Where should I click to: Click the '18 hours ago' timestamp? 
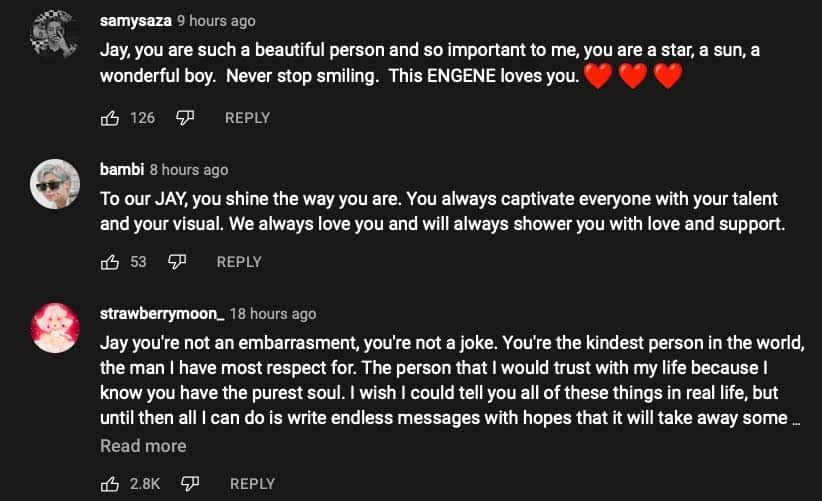273,313
